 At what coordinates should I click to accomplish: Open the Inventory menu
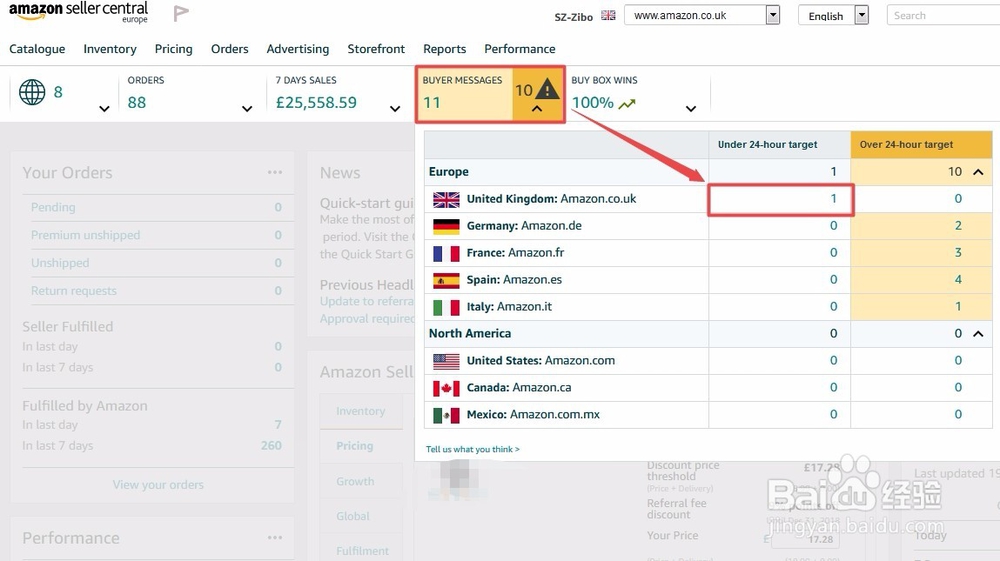[110, 49]
